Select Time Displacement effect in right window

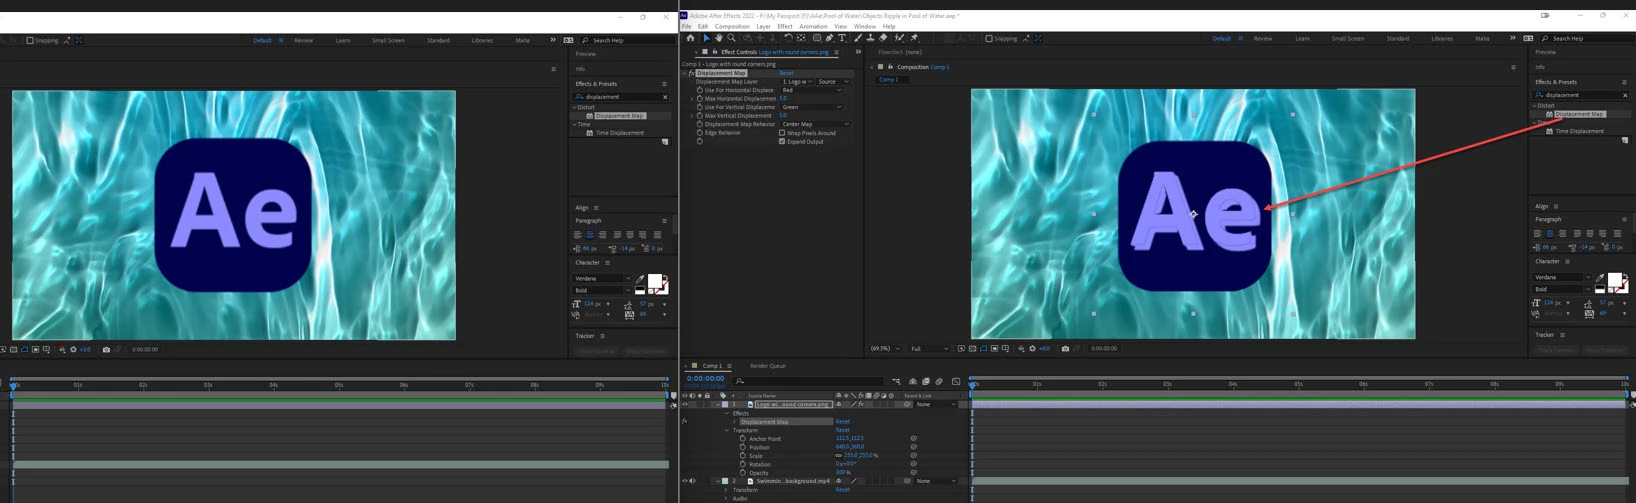pyautogui.click(x=1579, y=131)
